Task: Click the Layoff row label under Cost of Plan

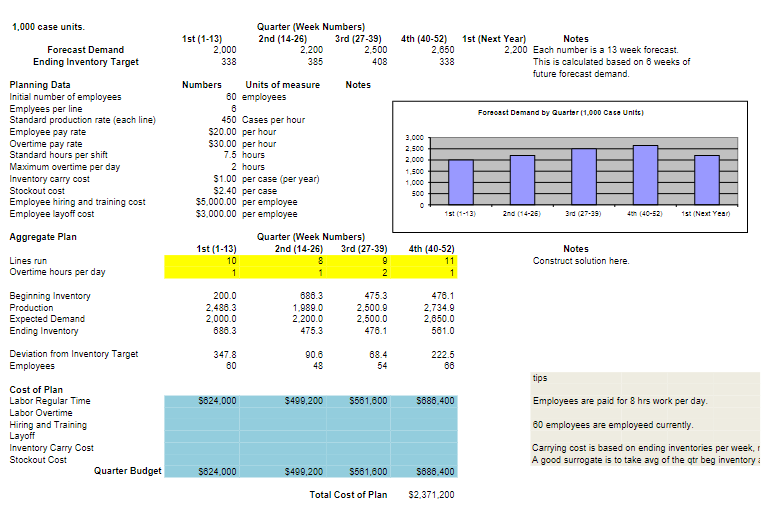Action: [22, 436]
